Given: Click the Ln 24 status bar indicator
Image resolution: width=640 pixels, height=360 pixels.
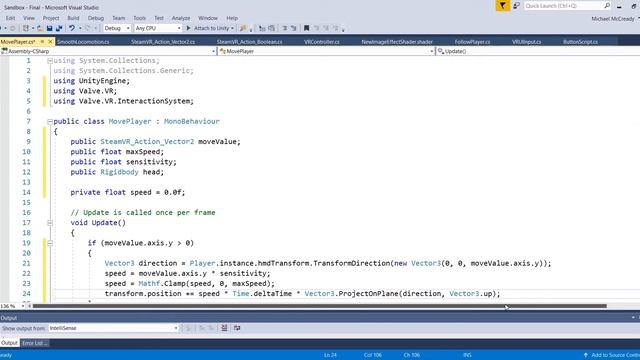Looking at the screenshot, I should [330, 355].
